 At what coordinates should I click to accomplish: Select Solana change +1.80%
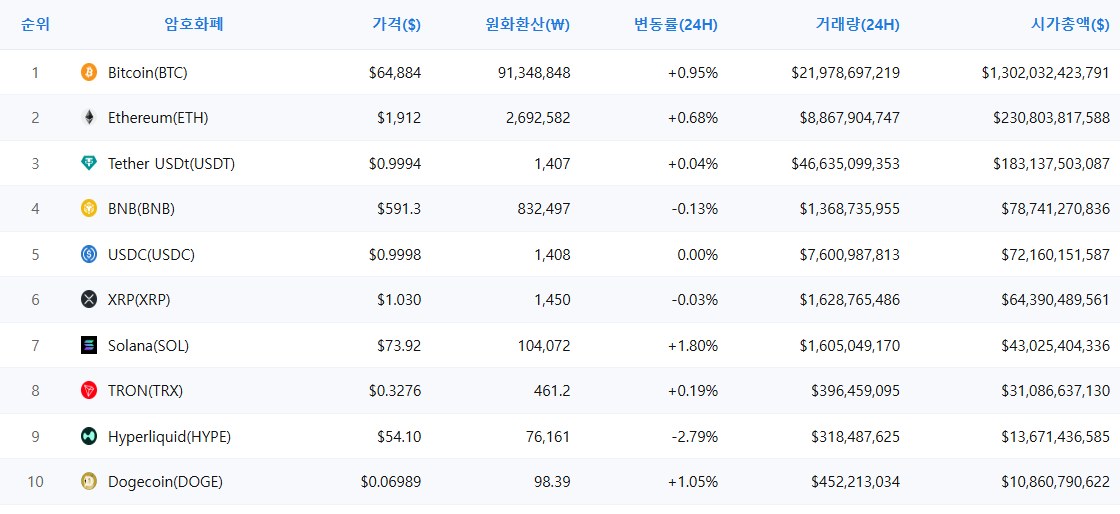tap(693, 346)
